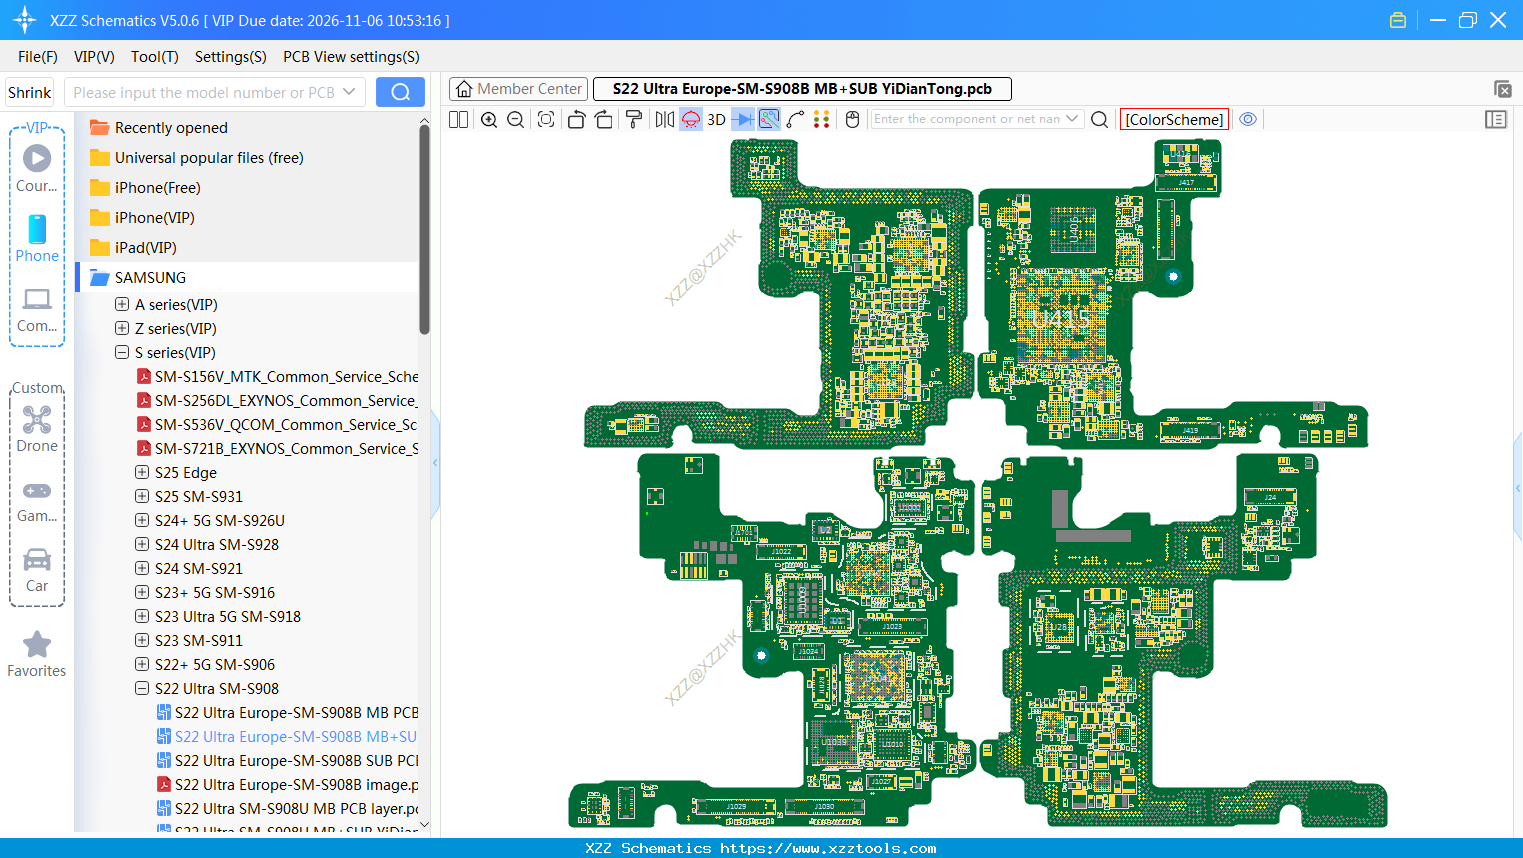Expand the S23 Ultra 5G SM-S918 folder
1523x858 pixels.
point(142,616)
